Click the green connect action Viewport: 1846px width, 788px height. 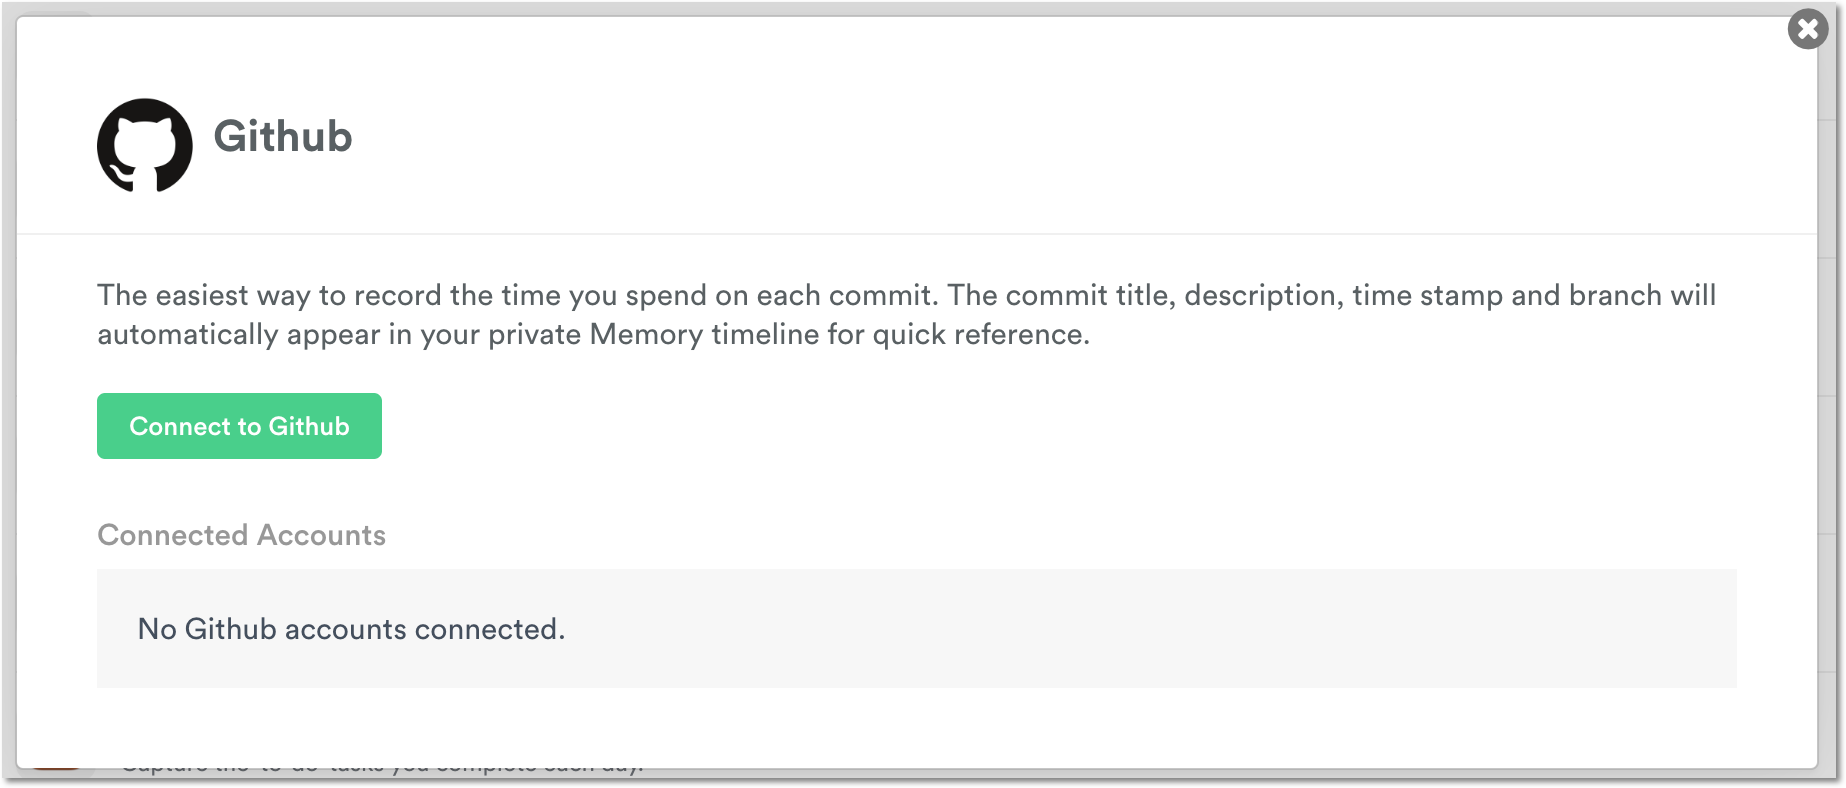(x=239, y=425)
